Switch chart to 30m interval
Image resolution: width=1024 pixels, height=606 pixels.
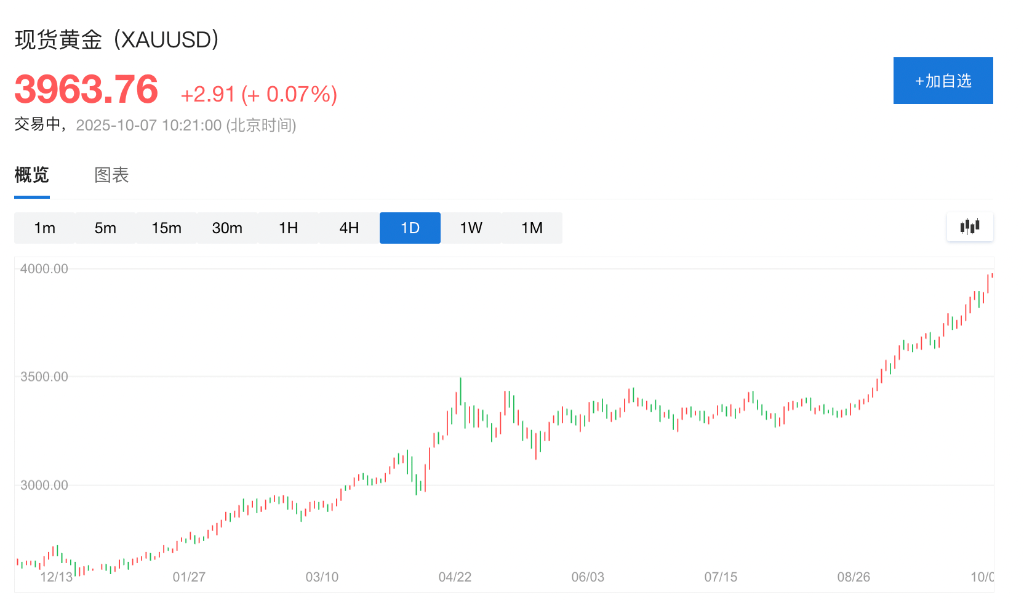click(x=227, y=228)
